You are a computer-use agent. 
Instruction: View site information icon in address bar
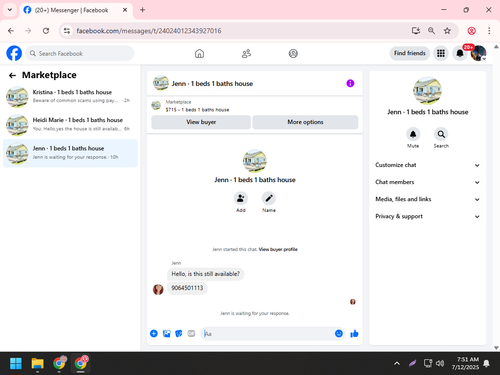point(67,31)
